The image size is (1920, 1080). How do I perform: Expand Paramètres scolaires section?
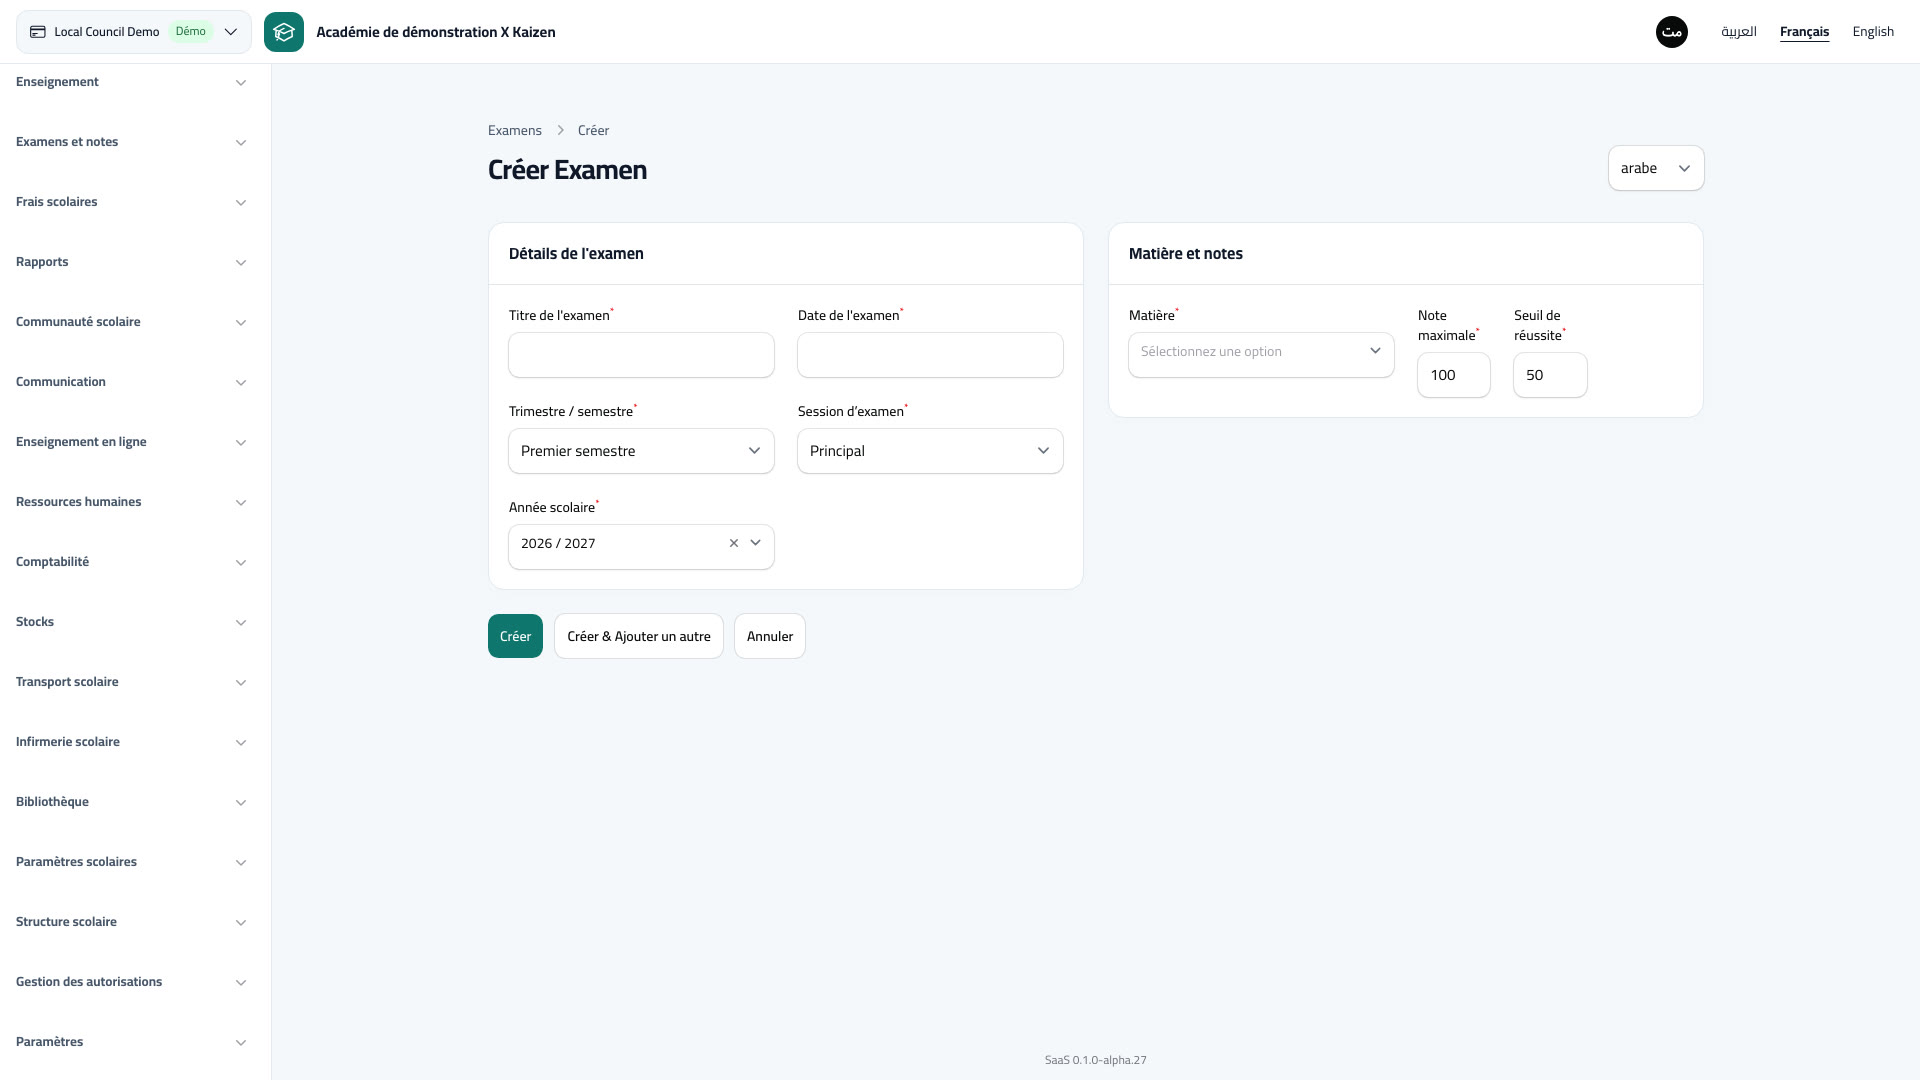pos(131,862)
